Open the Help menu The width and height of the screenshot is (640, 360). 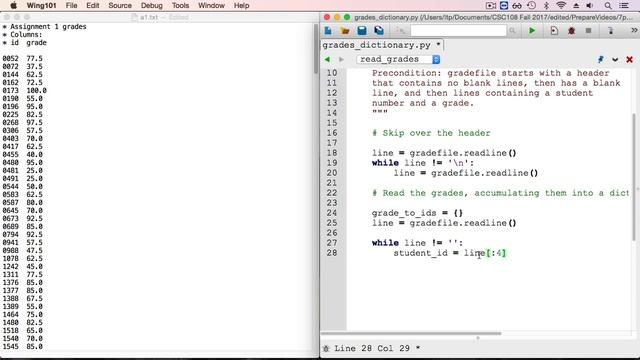[241, 5]
